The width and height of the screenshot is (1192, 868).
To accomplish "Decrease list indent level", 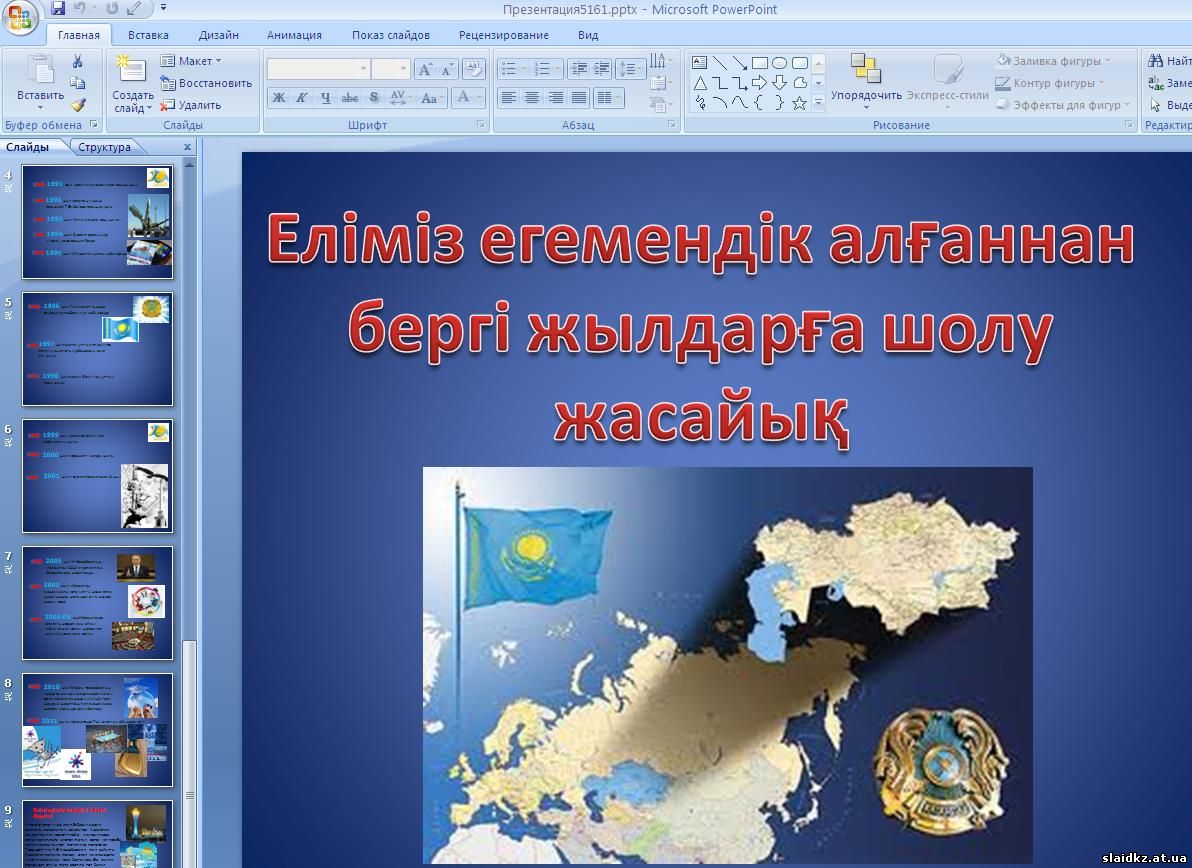I will click(x=579, y=69).
